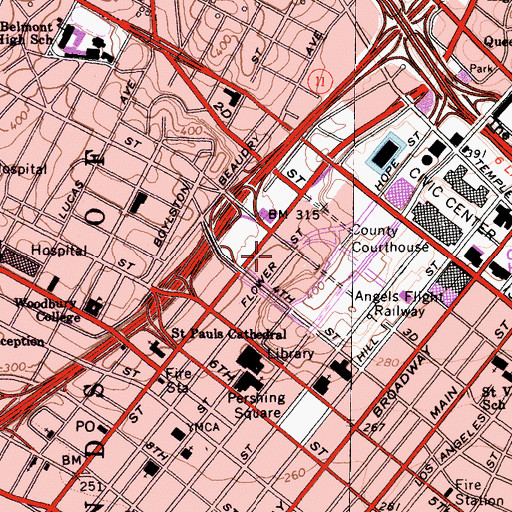Select the Woodbury College label
Image resolution: width=512 pixels, height=512 pixels.
pyautogui.click(x=47, y=310)
